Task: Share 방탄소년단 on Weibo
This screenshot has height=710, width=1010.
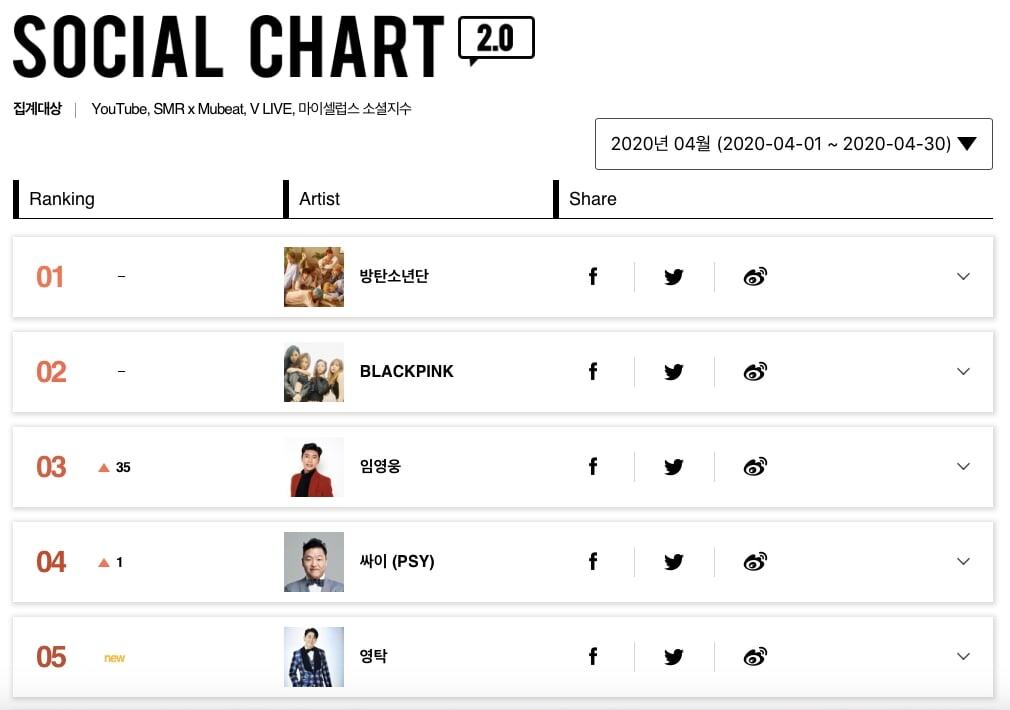Action: 755,277
